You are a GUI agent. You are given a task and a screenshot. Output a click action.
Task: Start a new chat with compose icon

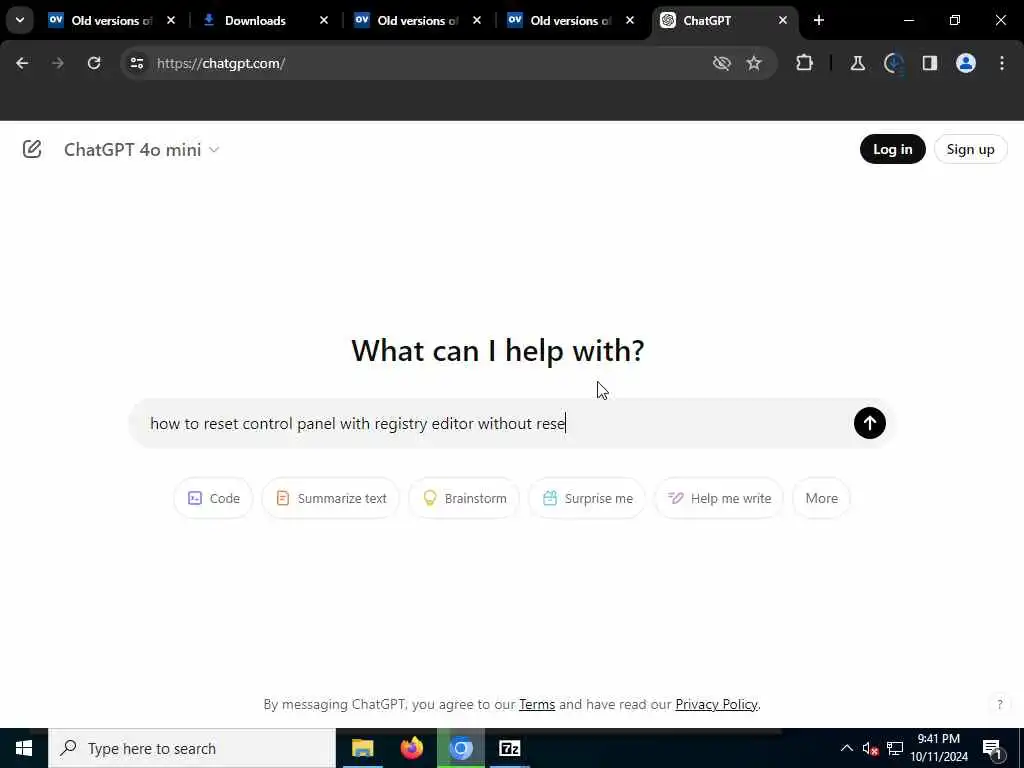[32, 149]
